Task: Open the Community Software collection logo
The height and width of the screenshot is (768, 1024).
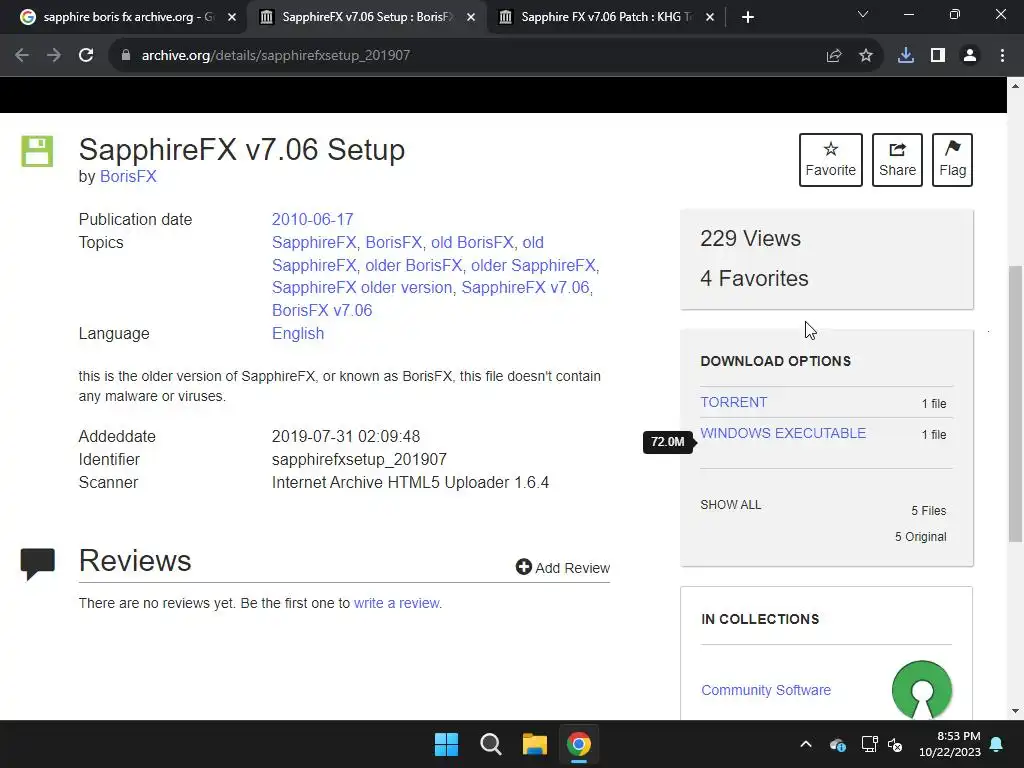Action: click(x=921, y=690)
